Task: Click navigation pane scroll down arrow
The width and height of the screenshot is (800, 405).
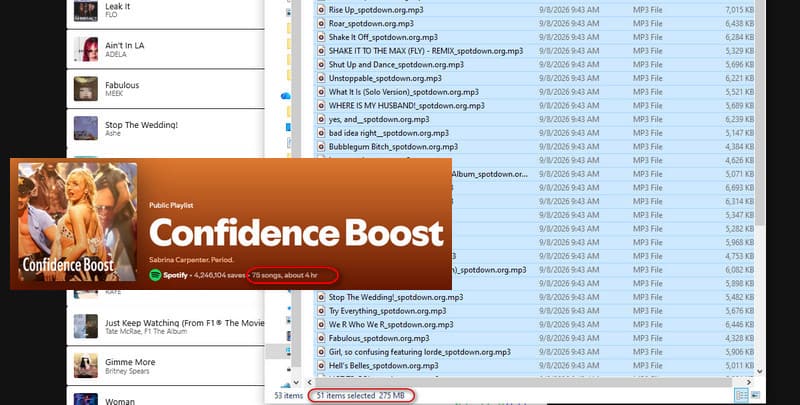Action: (295, 382)
